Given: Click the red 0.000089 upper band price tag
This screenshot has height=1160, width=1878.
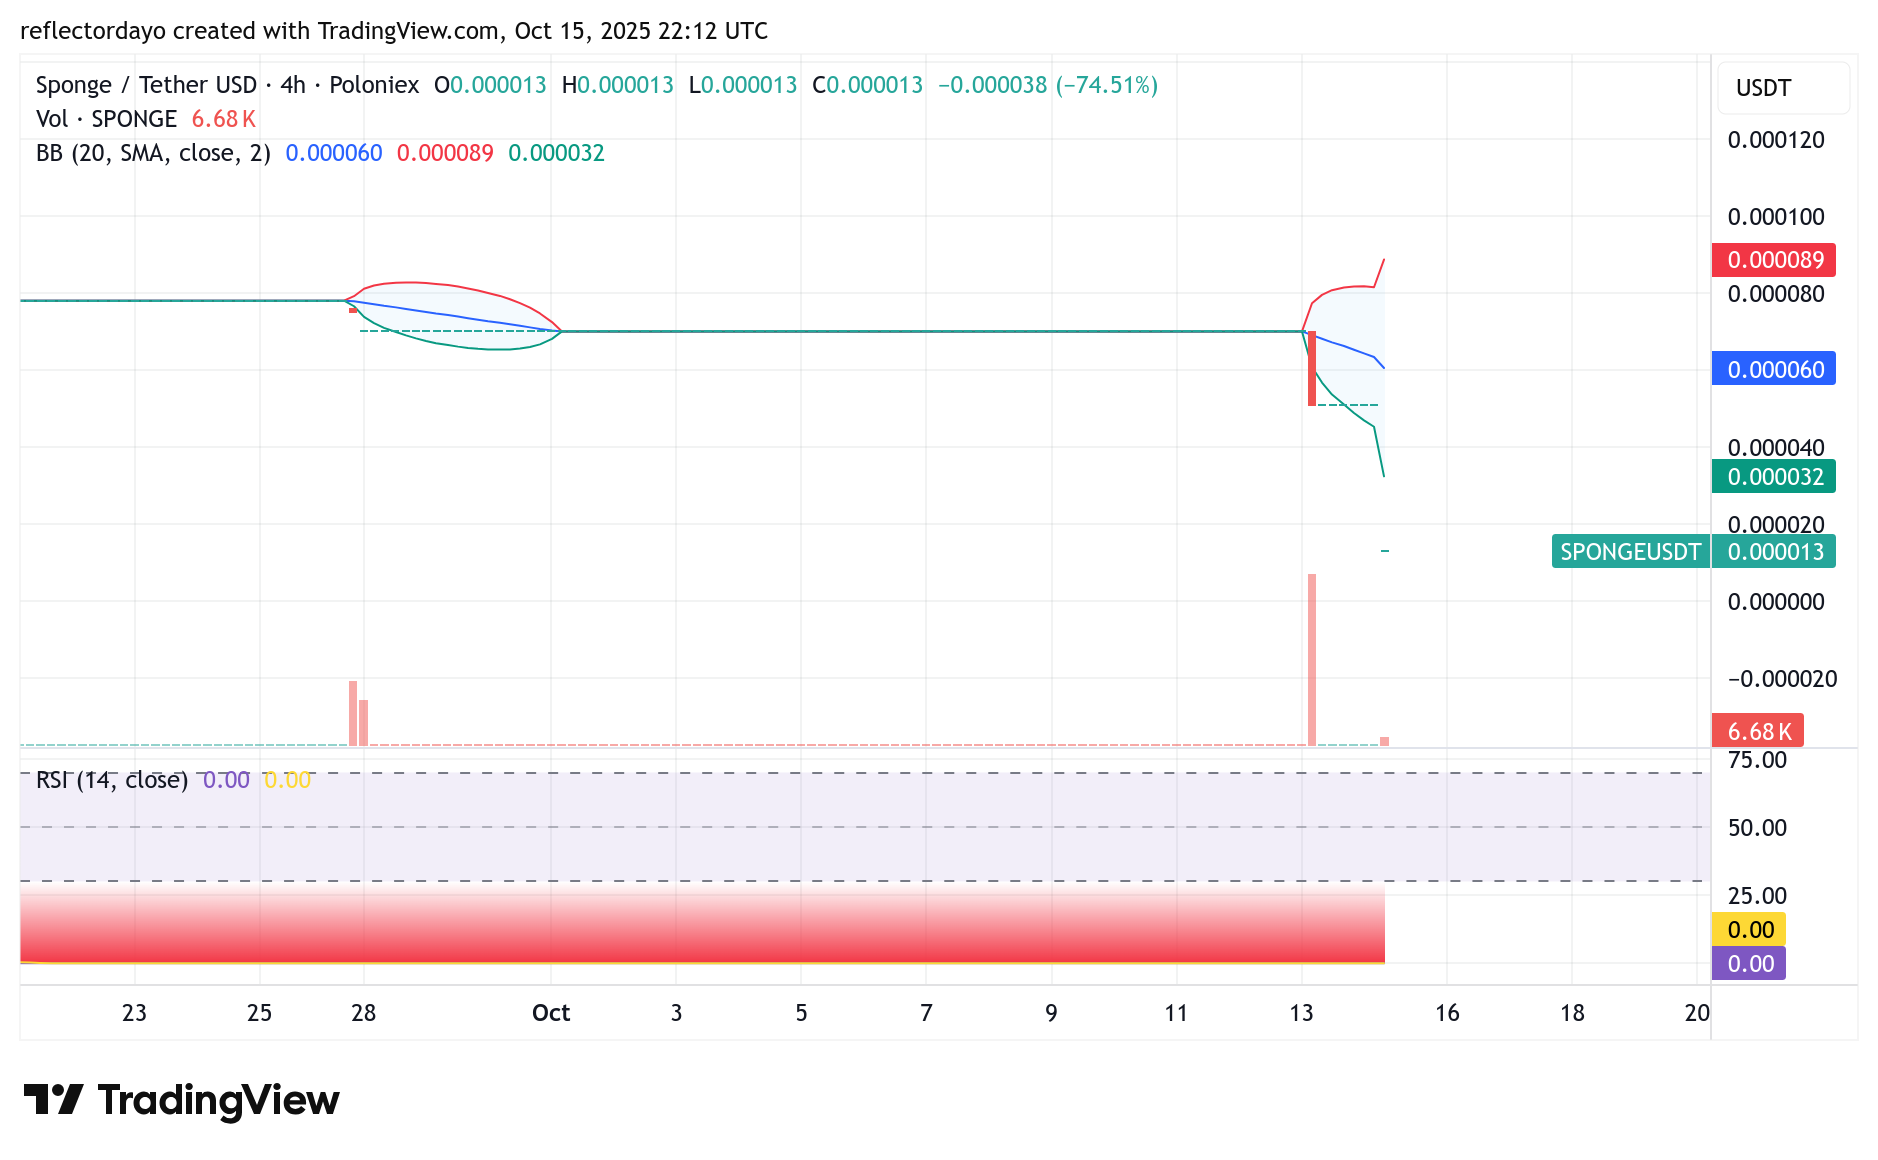Looking at the screenshot, I should 1774,260.
